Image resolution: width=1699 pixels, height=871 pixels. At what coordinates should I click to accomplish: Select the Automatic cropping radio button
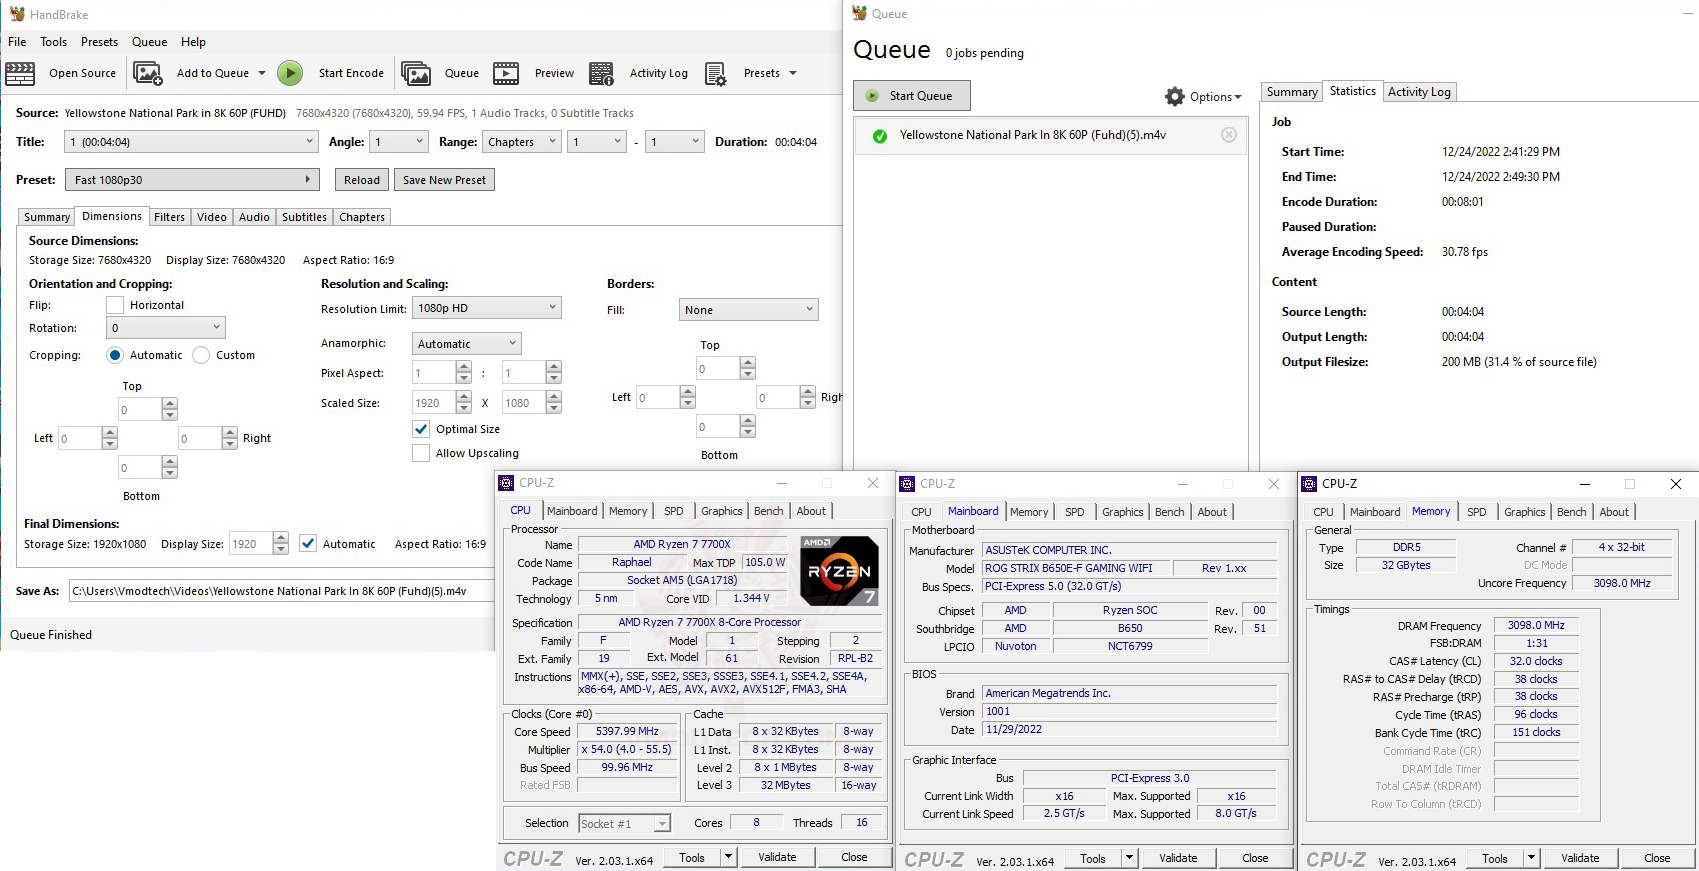115,355
